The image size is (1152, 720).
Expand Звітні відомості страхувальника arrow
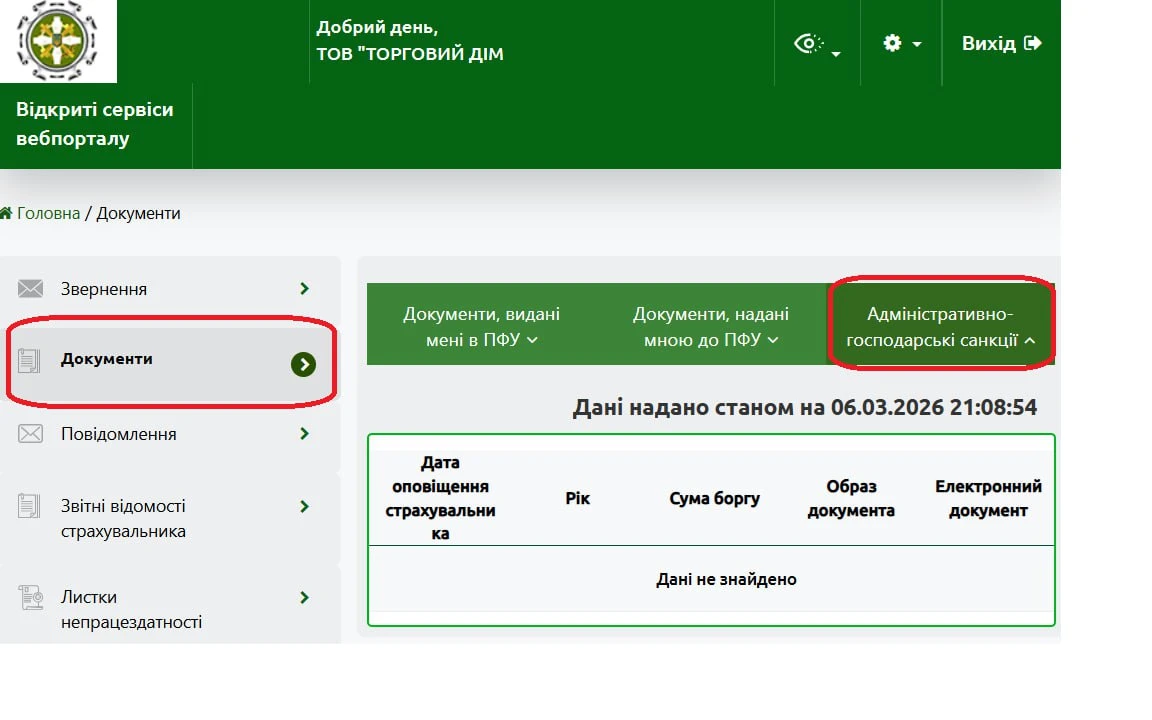point(304,507)
